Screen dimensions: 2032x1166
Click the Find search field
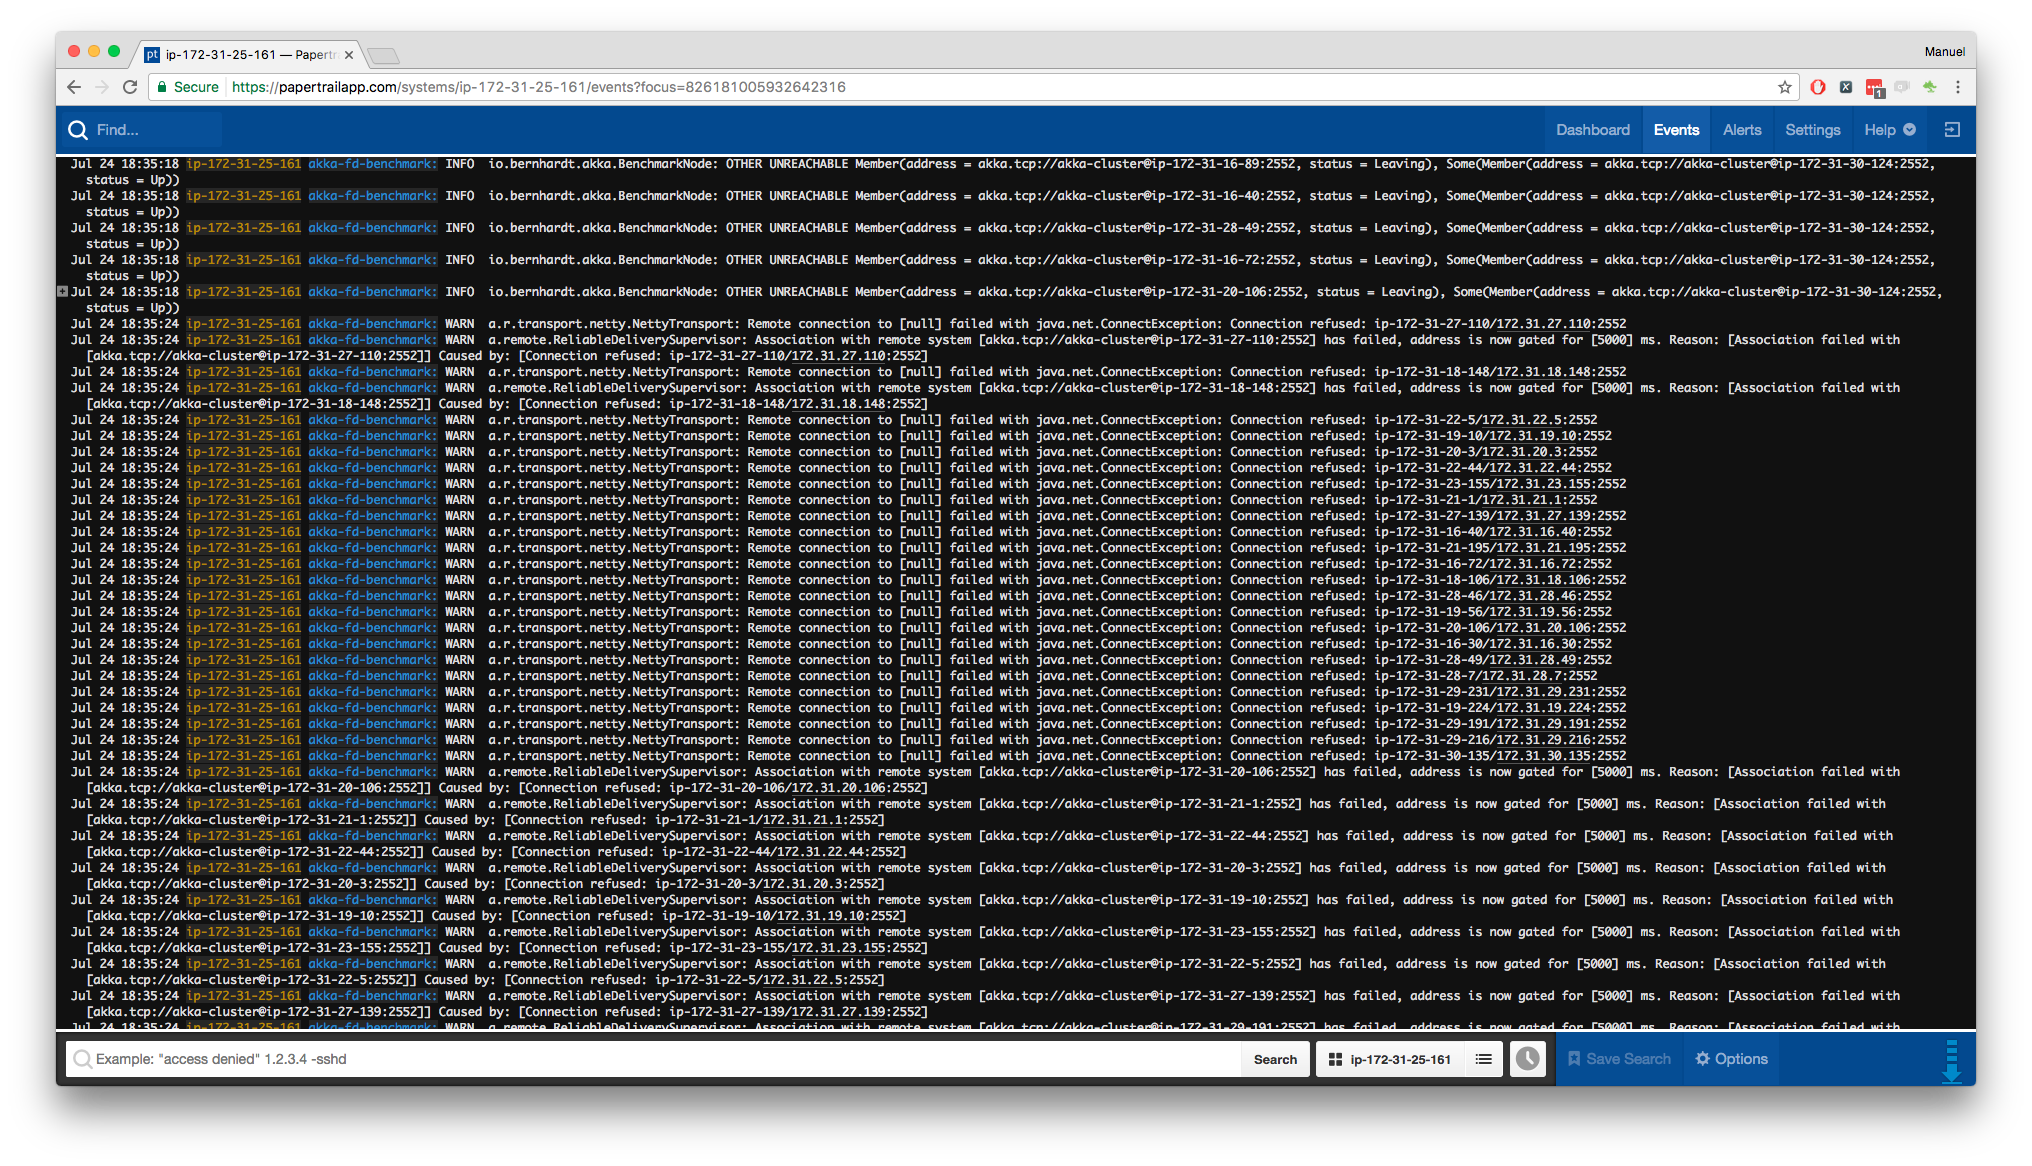(x=150, y=130)
